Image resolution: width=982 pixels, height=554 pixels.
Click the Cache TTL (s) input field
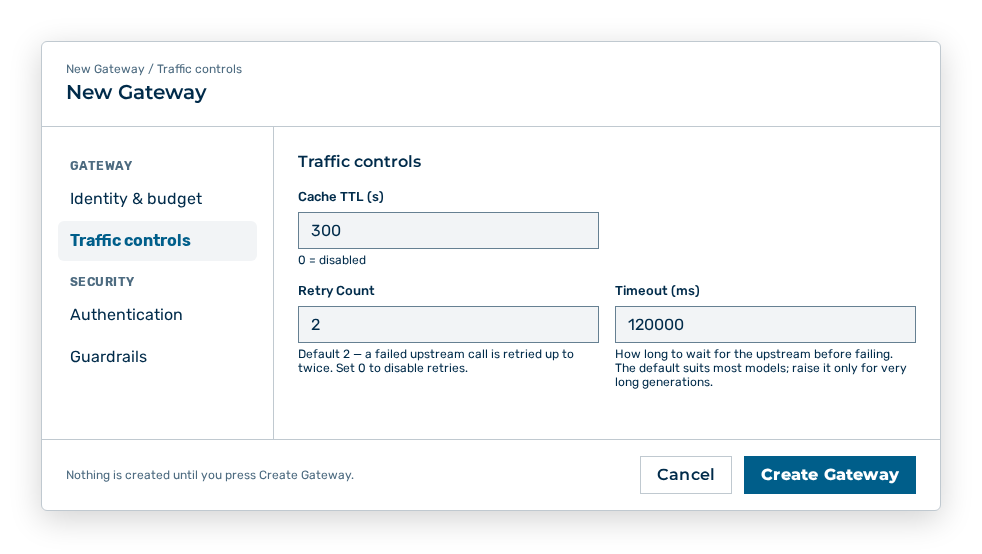coord(448,230)
